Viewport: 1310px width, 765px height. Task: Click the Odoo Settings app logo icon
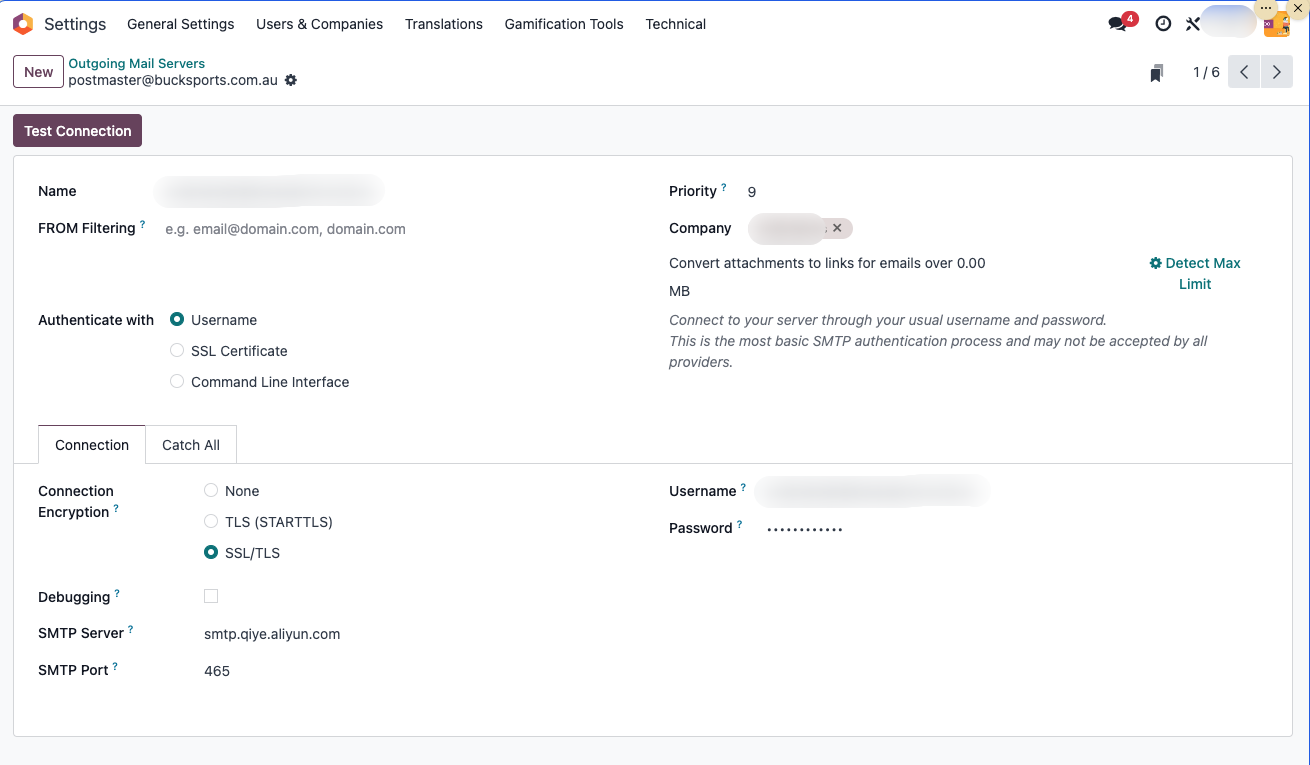[23, 24]
